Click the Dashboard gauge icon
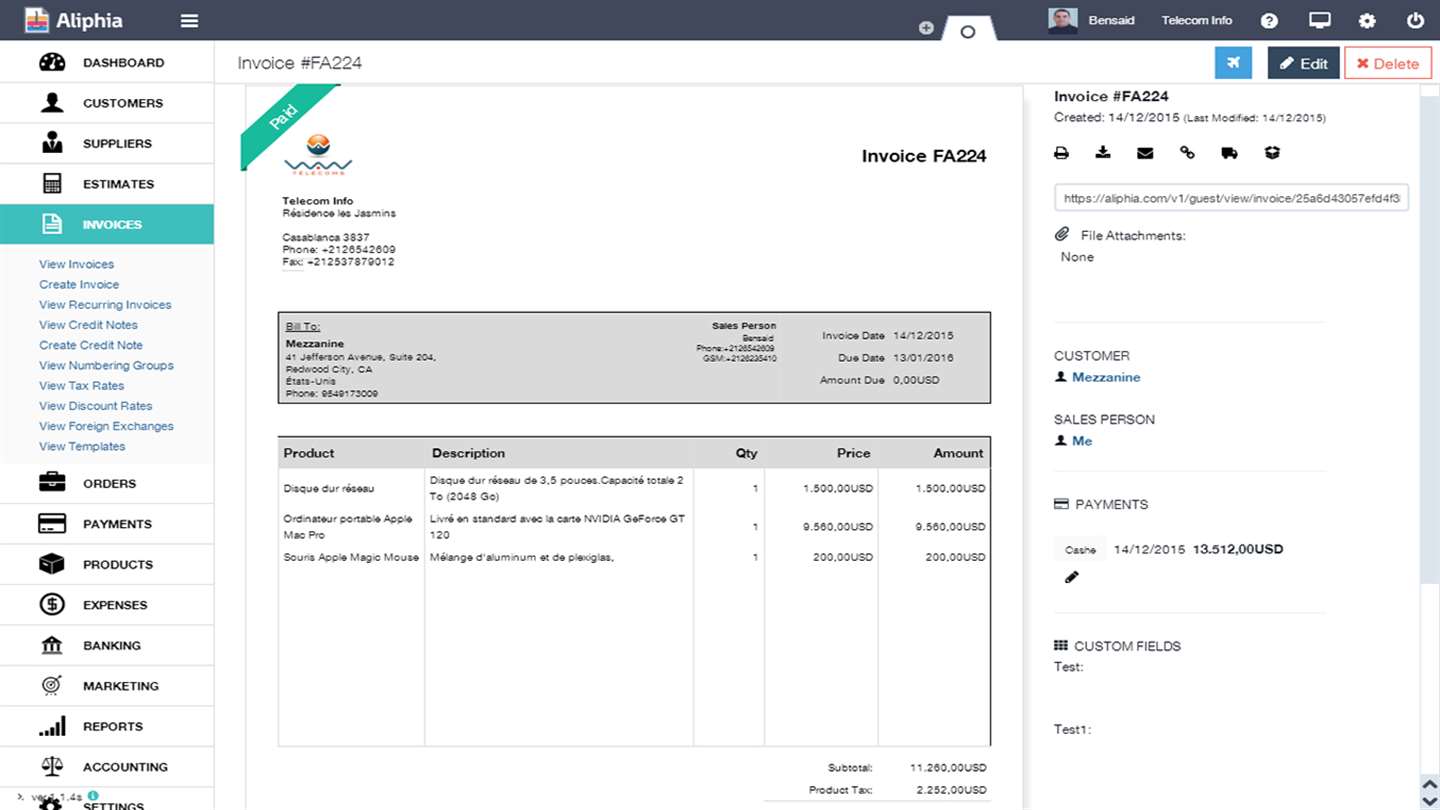The image size is (1440, 810). [x=52, y=62]
